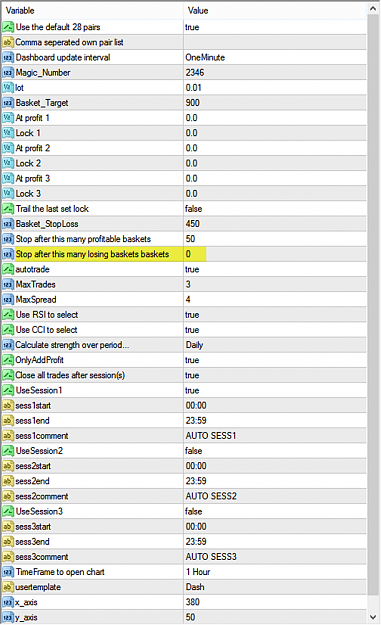This screenshot has height=625, width=381.
Task: Click the integer icon beside y_axis
Action: (8, 617)
